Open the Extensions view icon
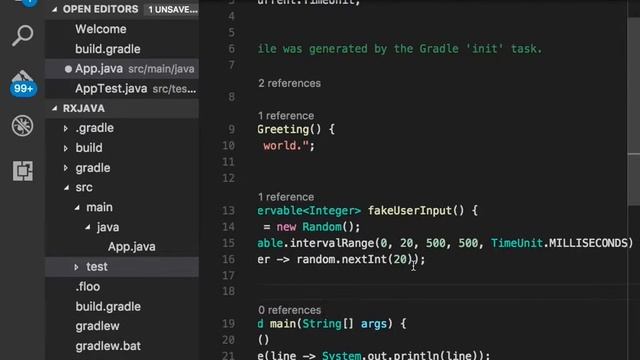 coord(22,171)
